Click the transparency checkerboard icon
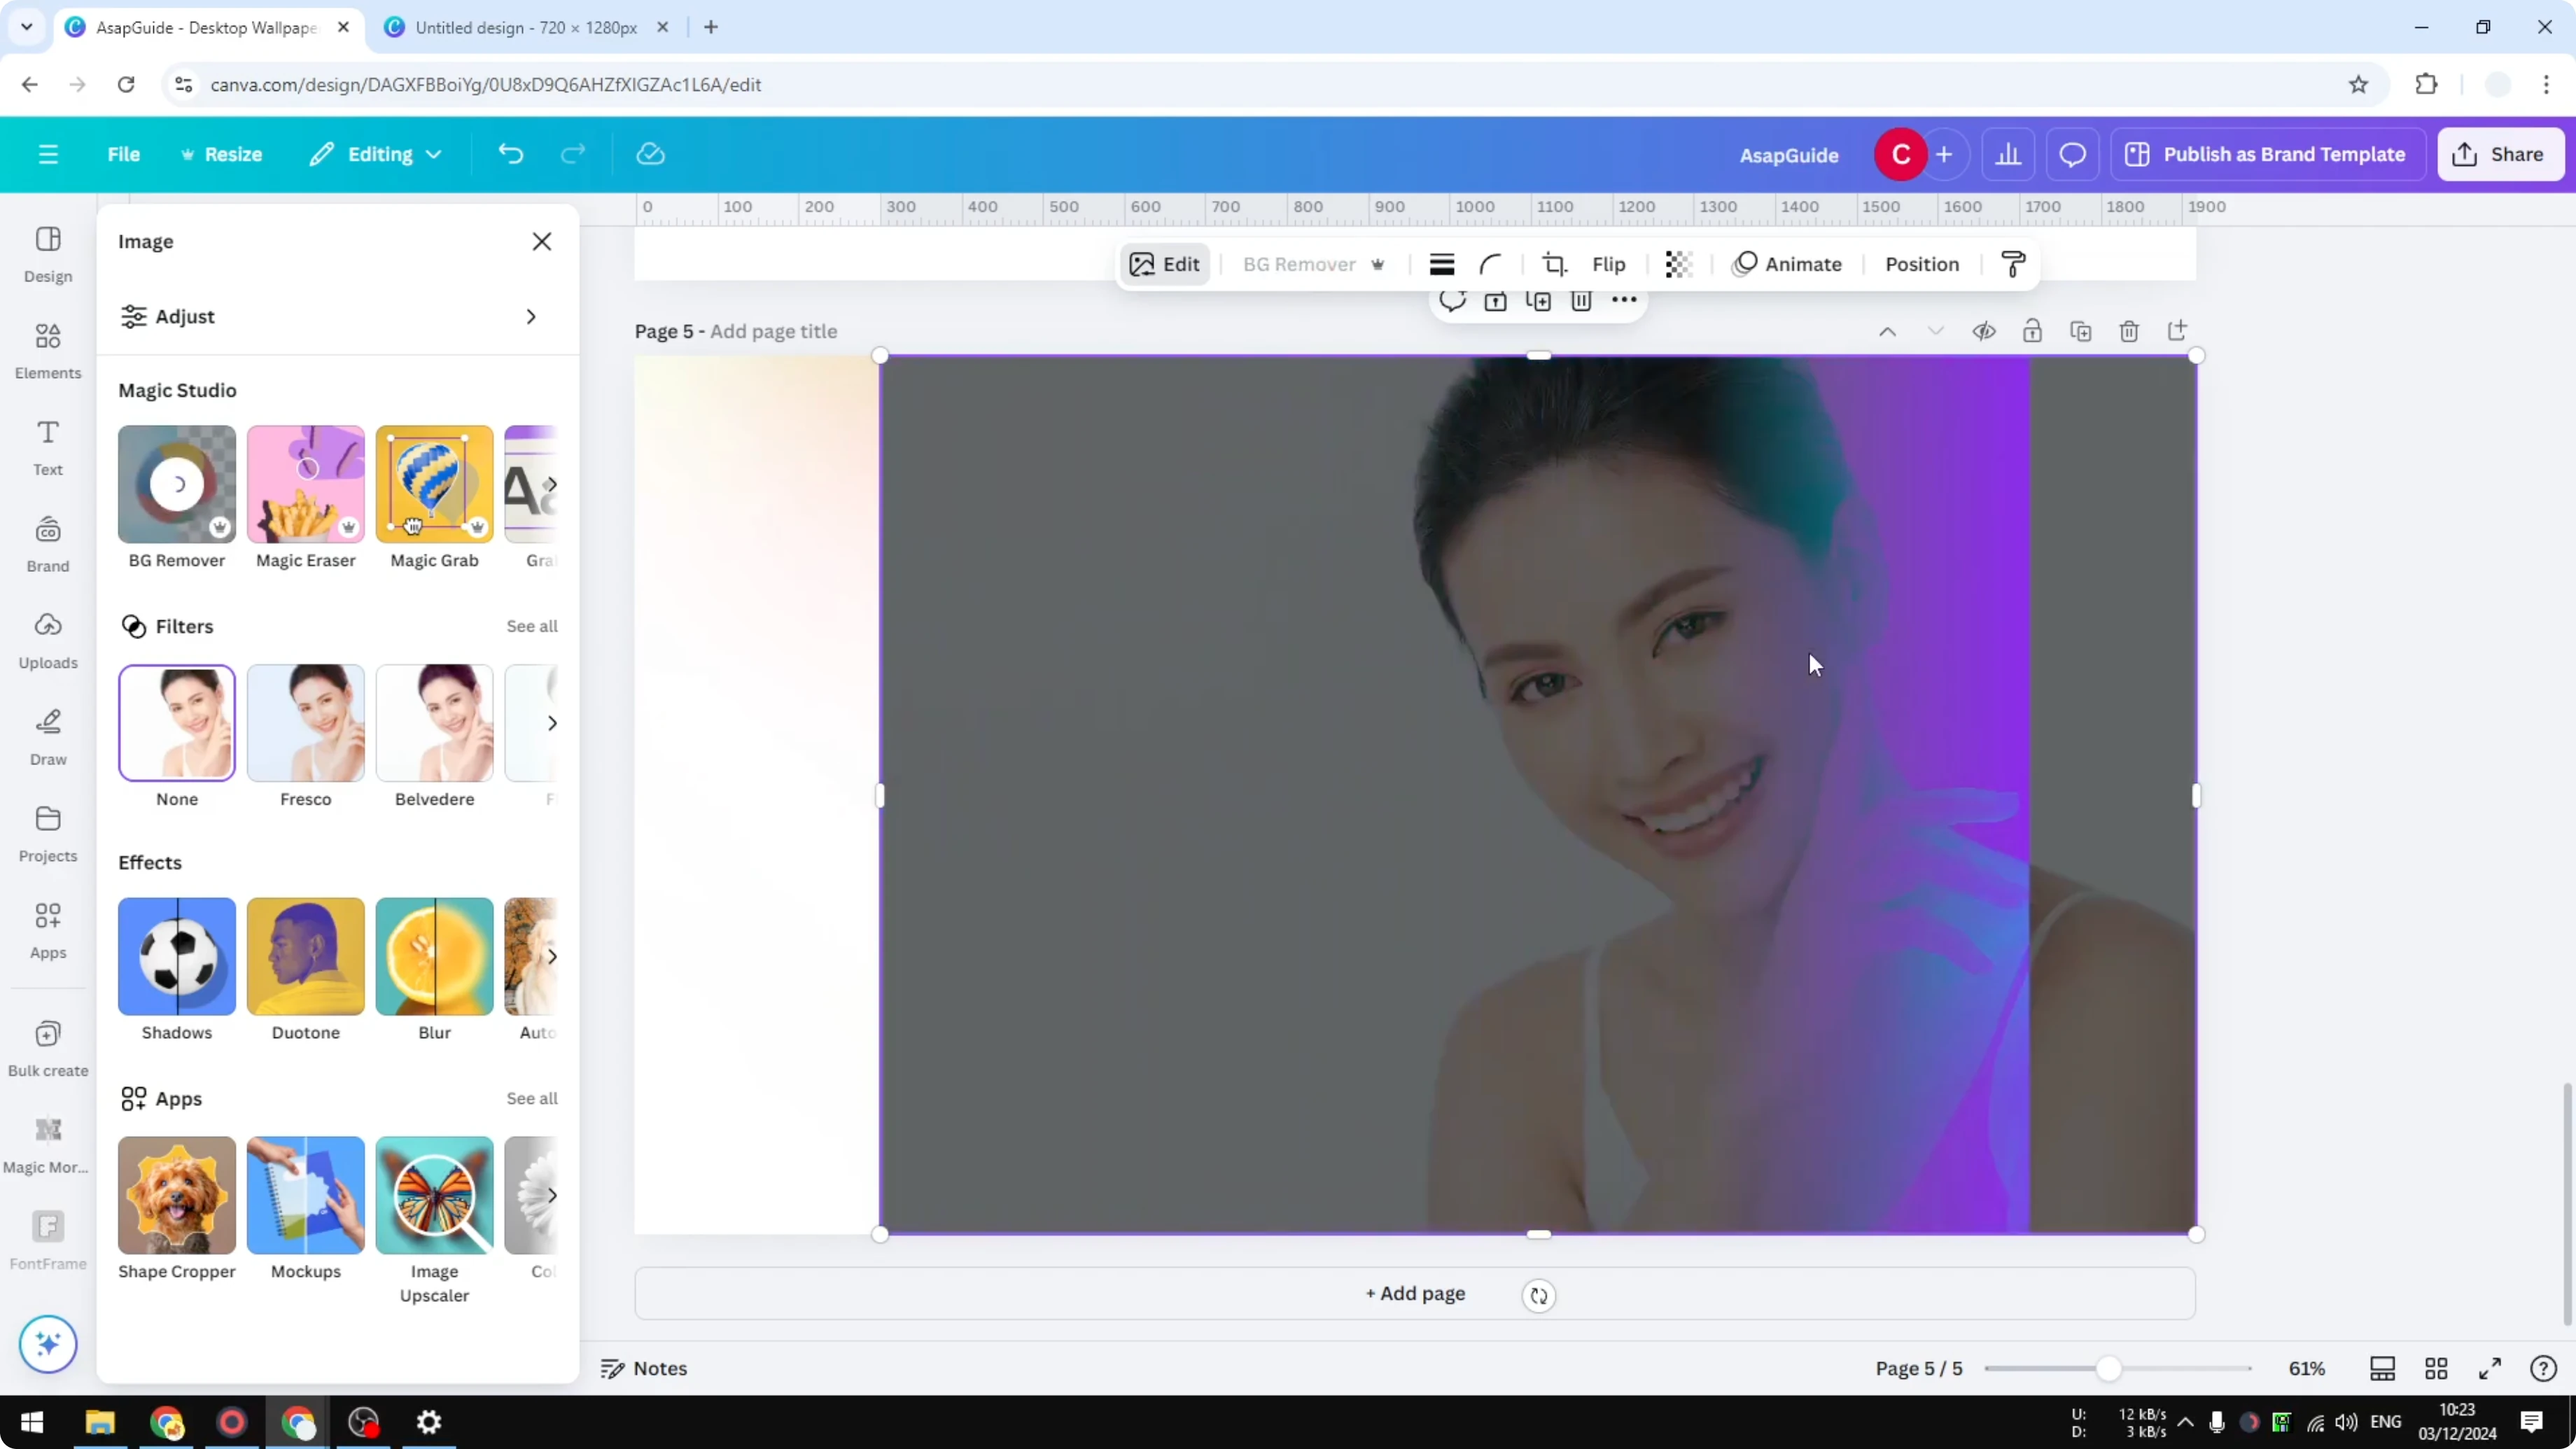The image size is (2576, 1449). 1678,264
